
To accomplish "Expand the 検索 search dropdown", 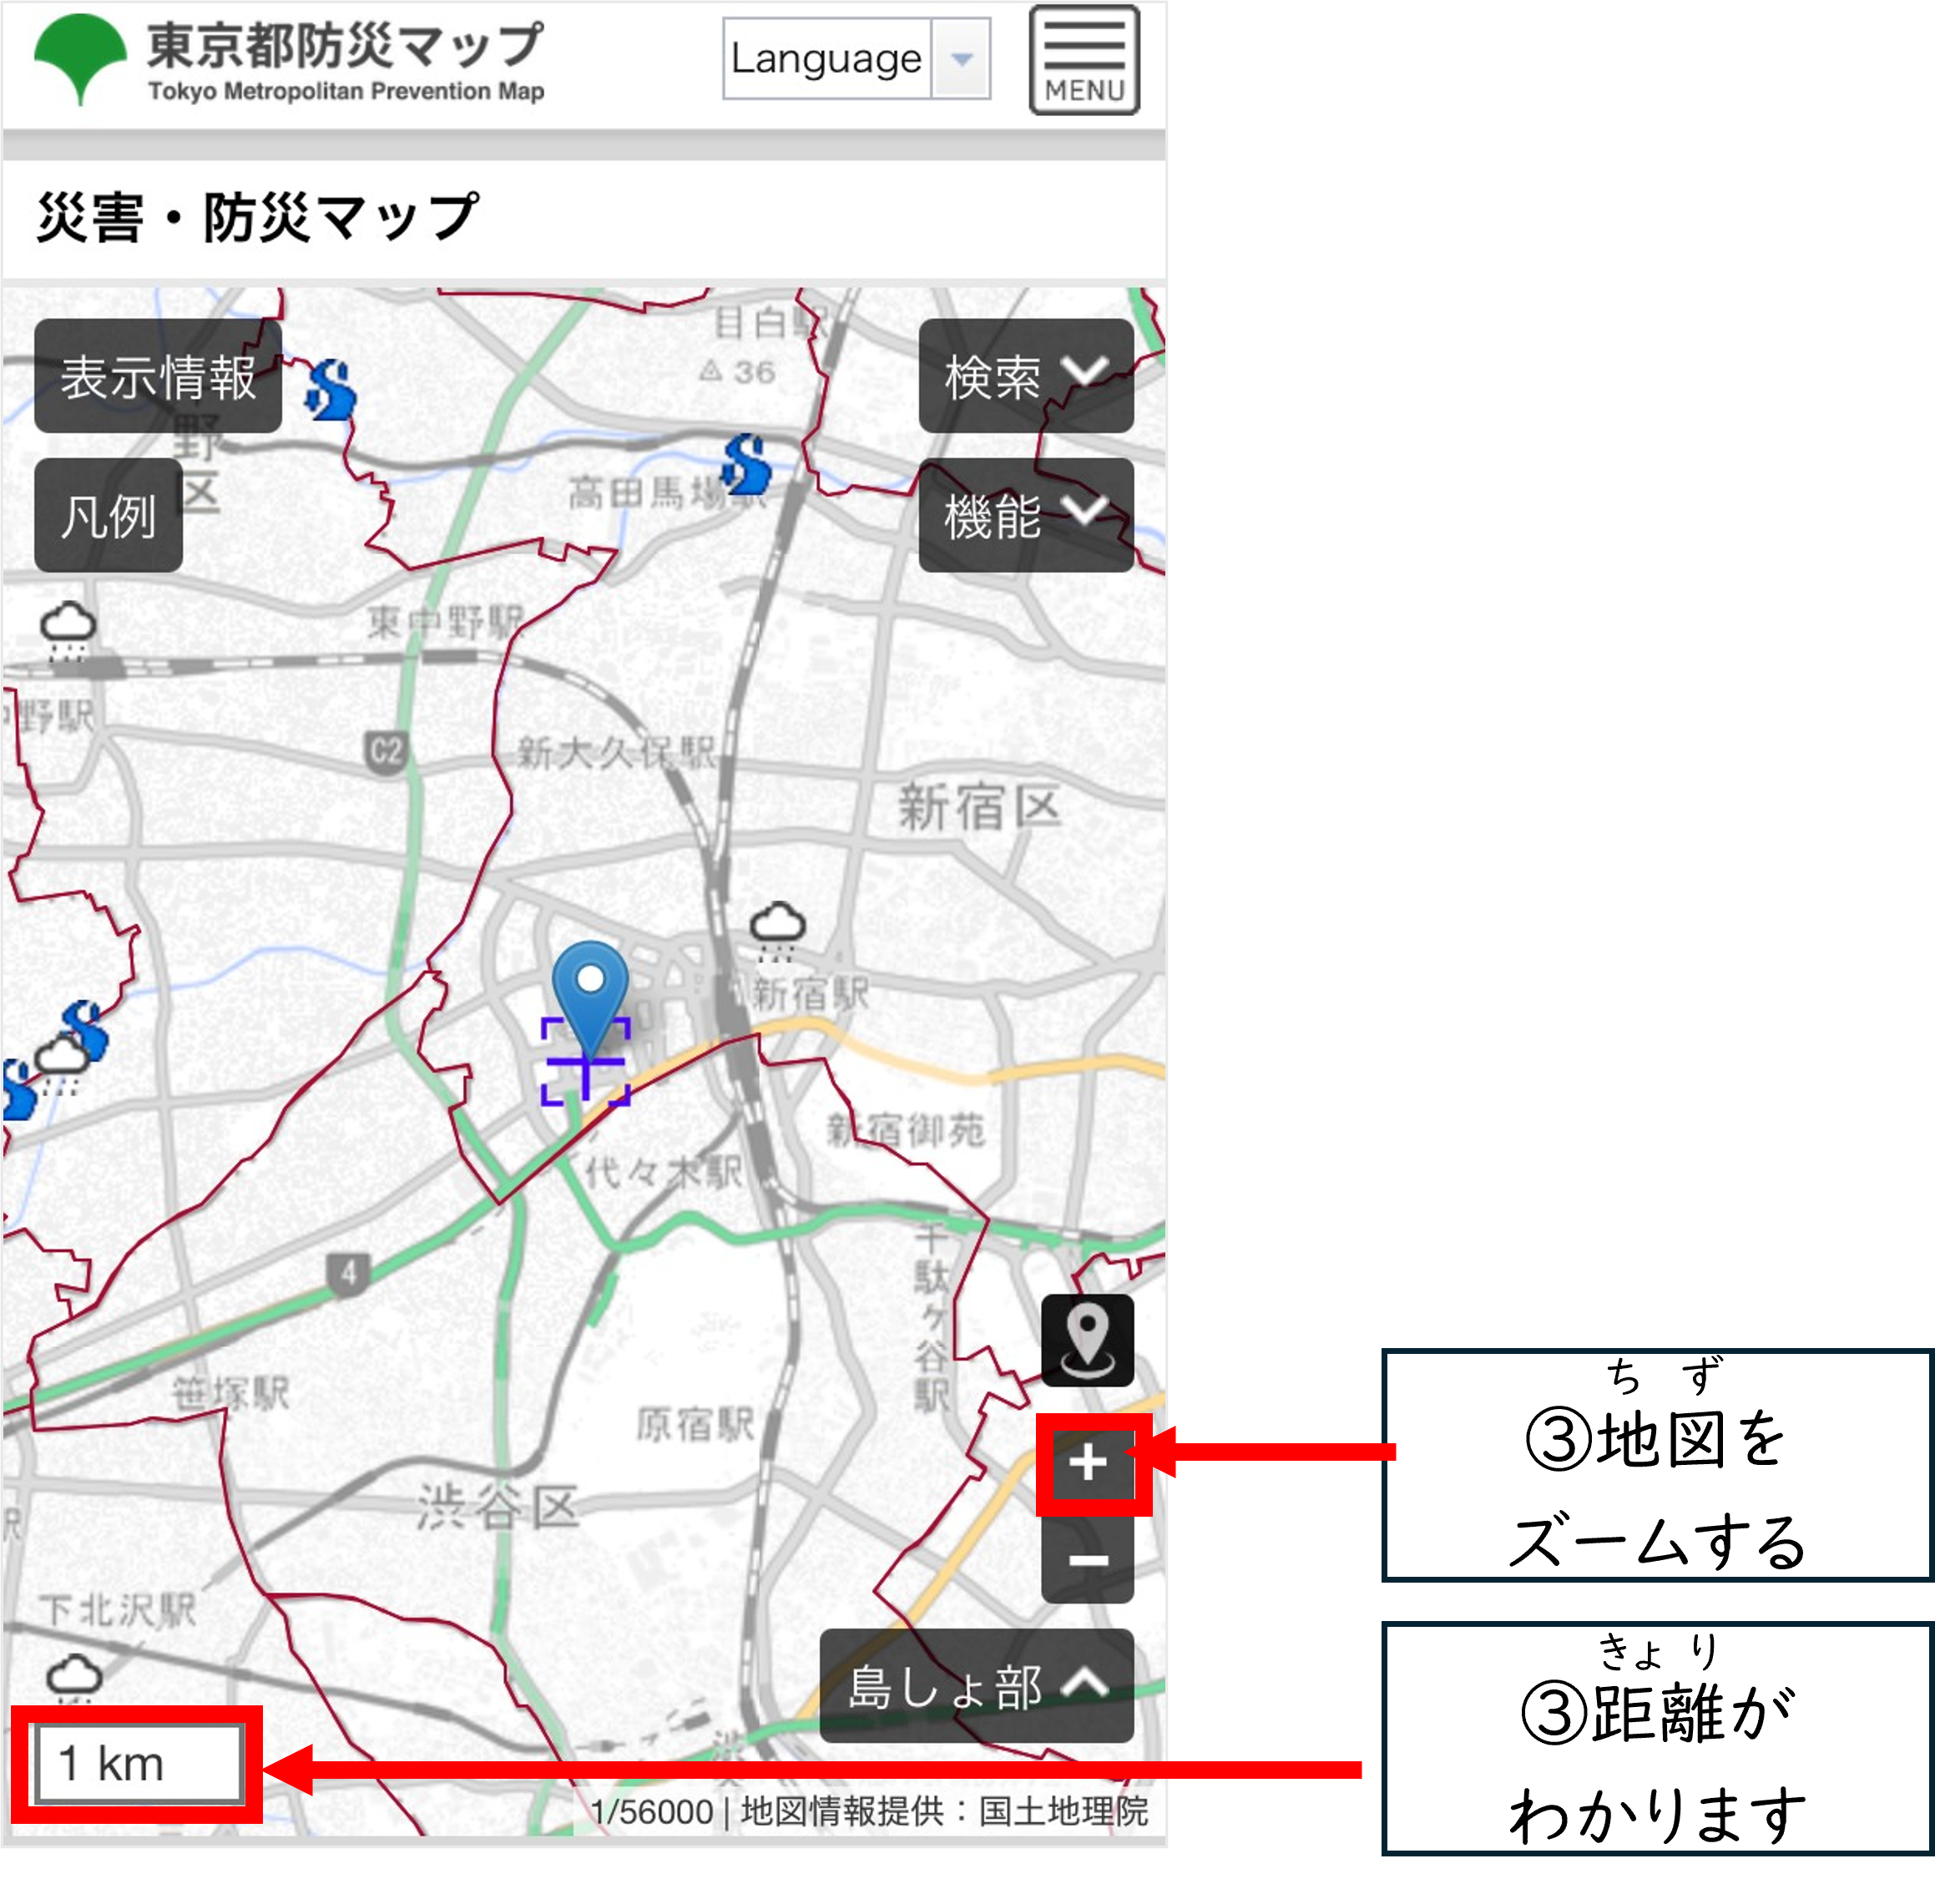I will (1025, 376).
